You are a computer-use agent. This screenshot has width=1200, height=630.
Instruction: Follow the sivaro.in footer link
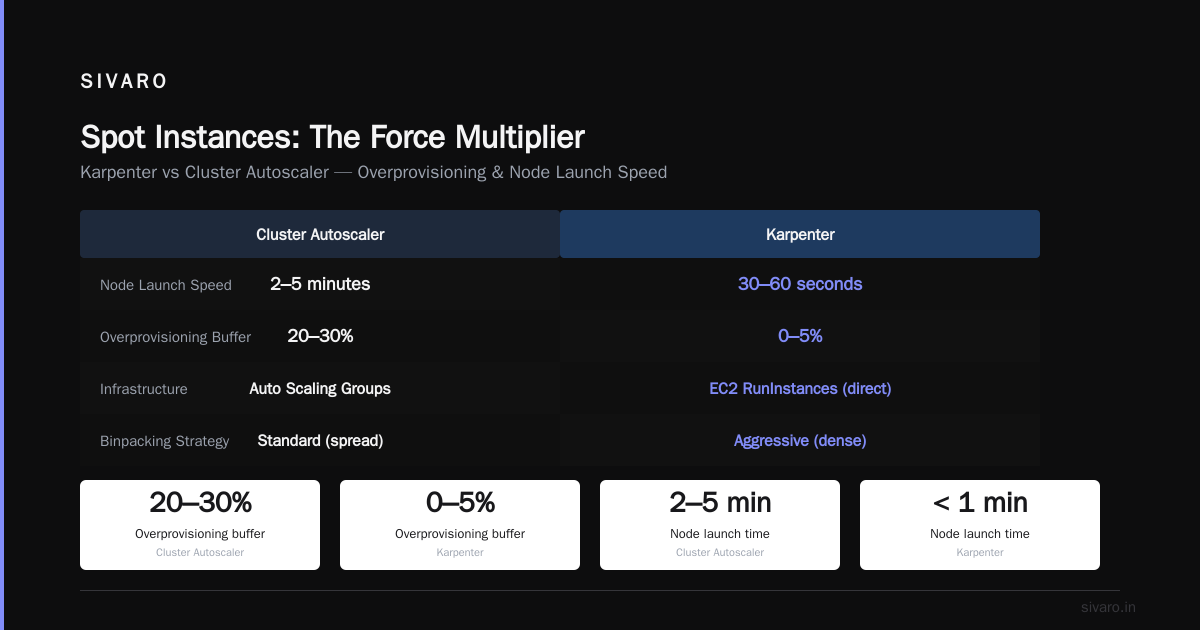[x=1108, y=607]
